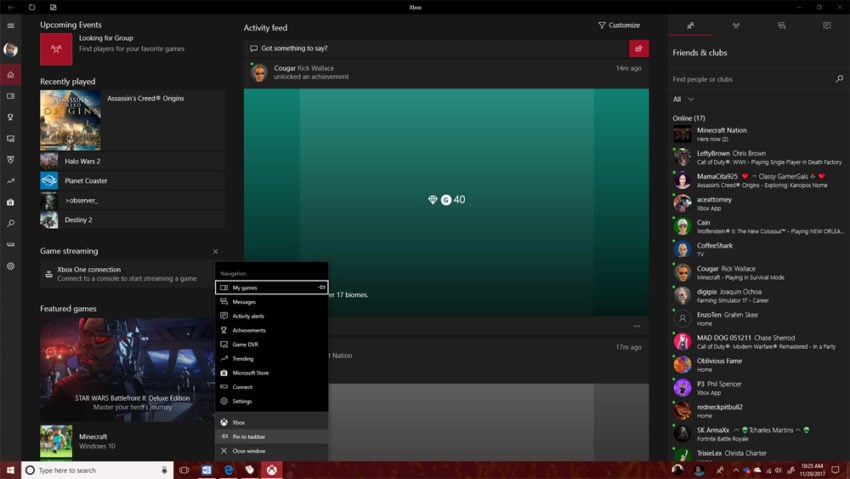The width and height of the screenshot is (850, 479).
Task: Open Microsoft Edge from taskbar
Action: pos(228,470)
